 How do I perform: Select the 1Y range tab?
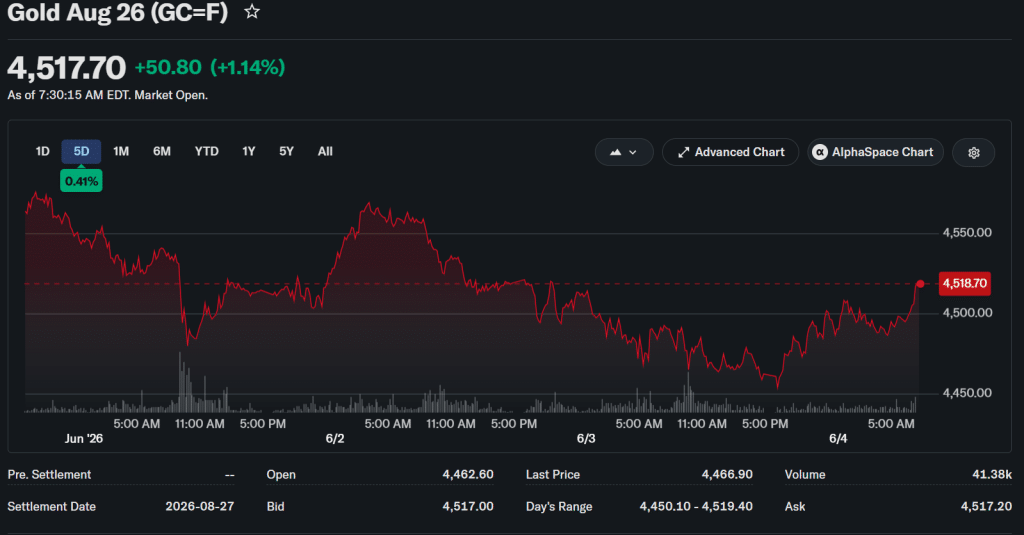click(249, 152)
